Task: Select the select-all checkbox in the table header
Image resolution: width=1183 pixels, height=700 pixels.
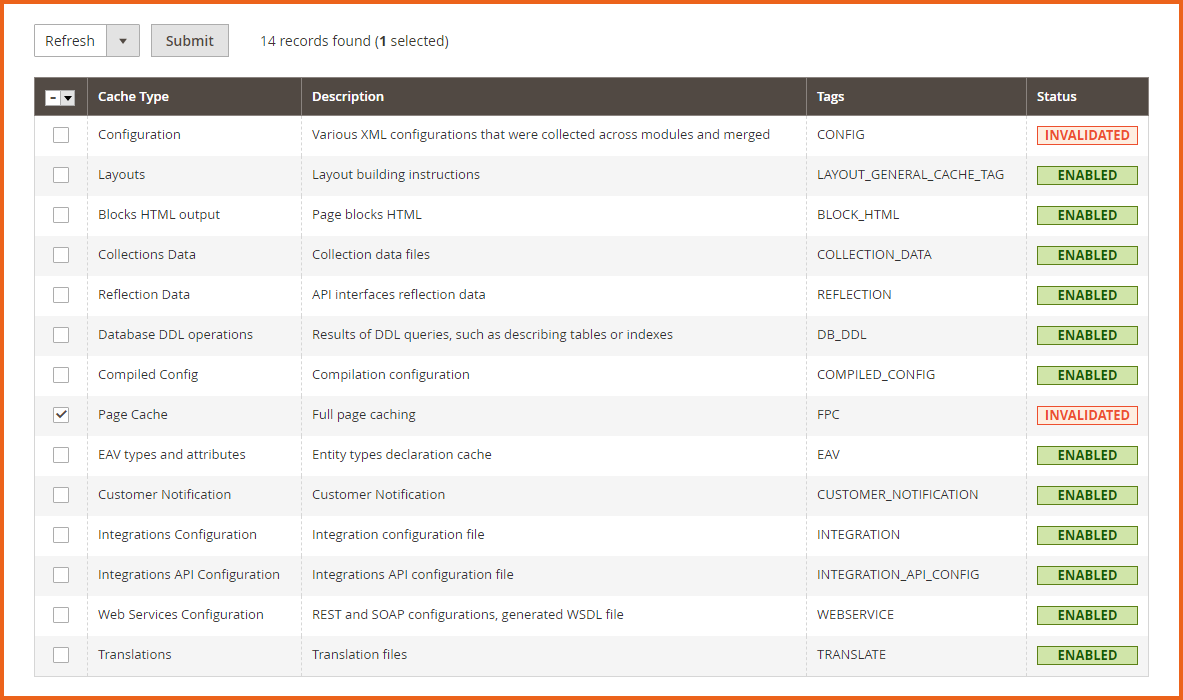Action: tap(53, 97)
